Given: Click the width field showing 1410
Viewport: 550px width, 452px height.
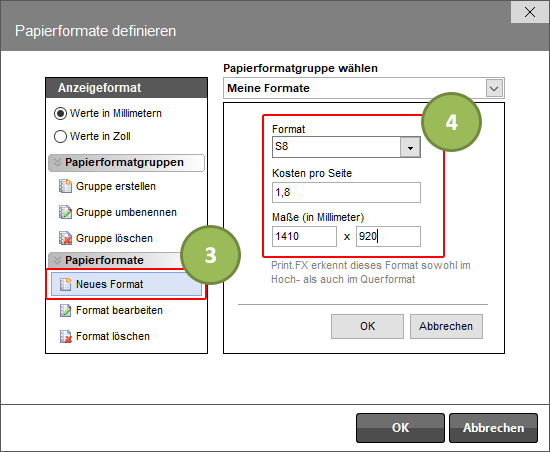Looking at the screenshot, I should (x=304, y=236).
